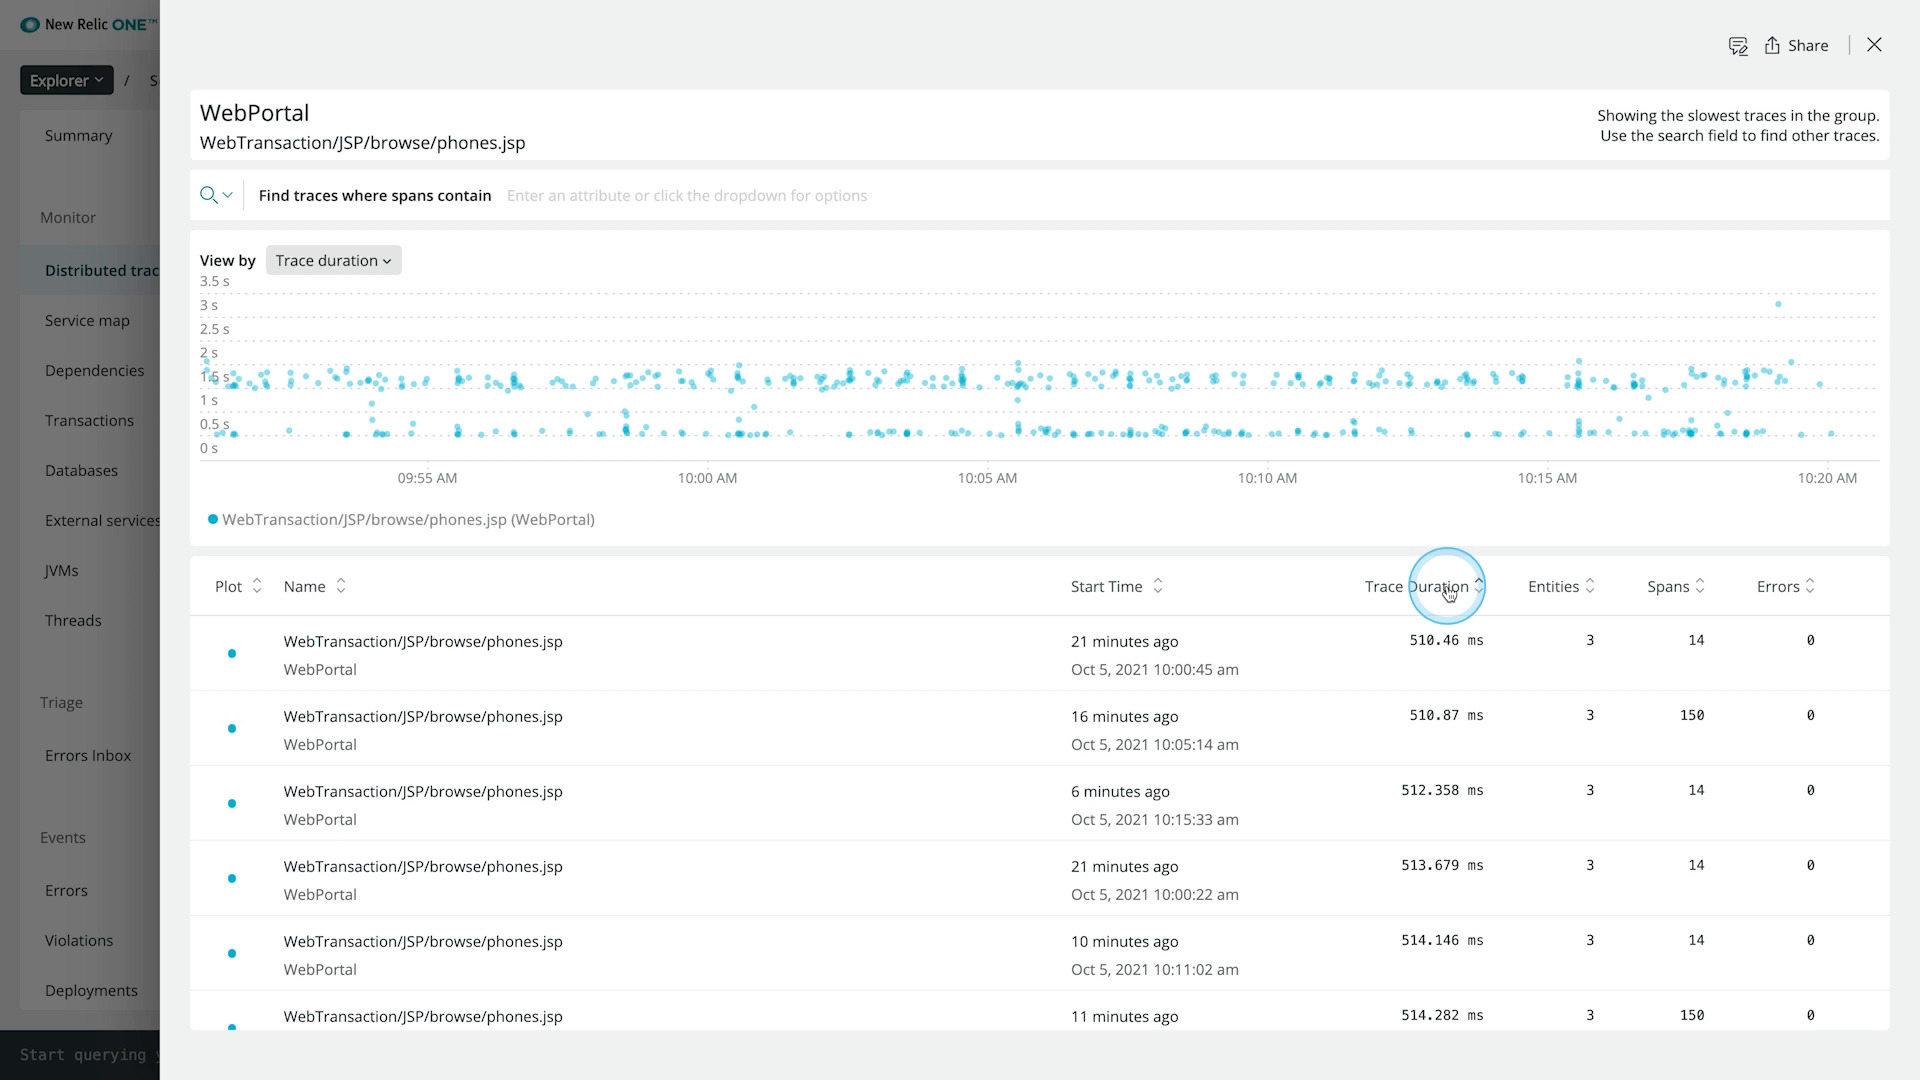The height and width of the screenshot is (1080, 1920).
Task: Close the WebPortal trace panel with the X
Action: tap(1874, 45)
